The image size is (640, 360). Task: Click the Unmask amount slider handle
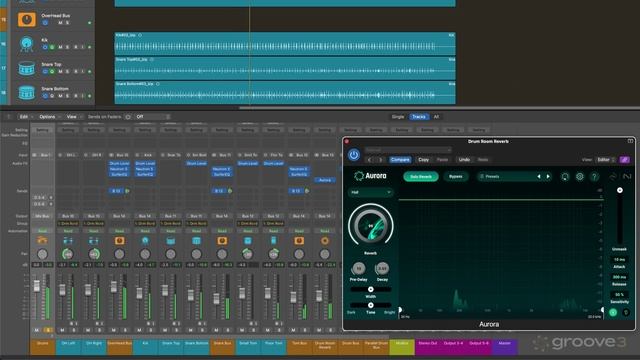coord(620,190)
